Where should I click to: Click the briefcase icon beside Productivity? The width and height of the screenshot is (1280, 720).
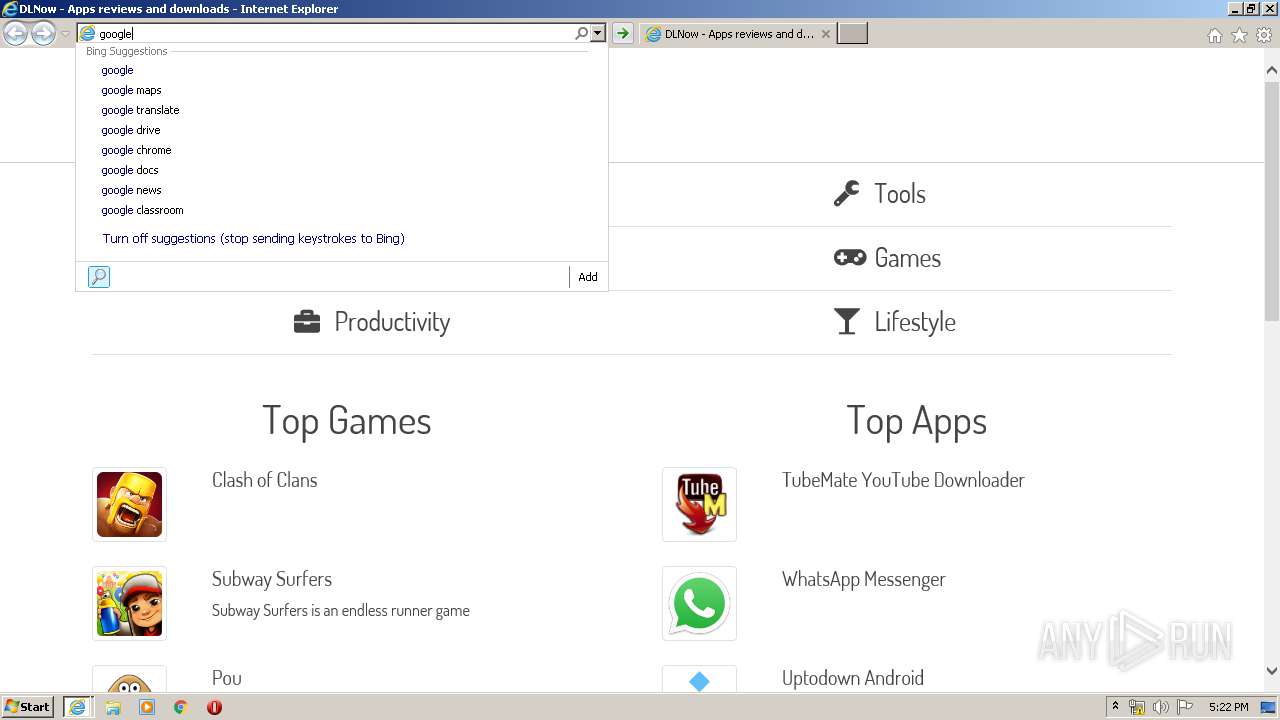click(307, 322)
